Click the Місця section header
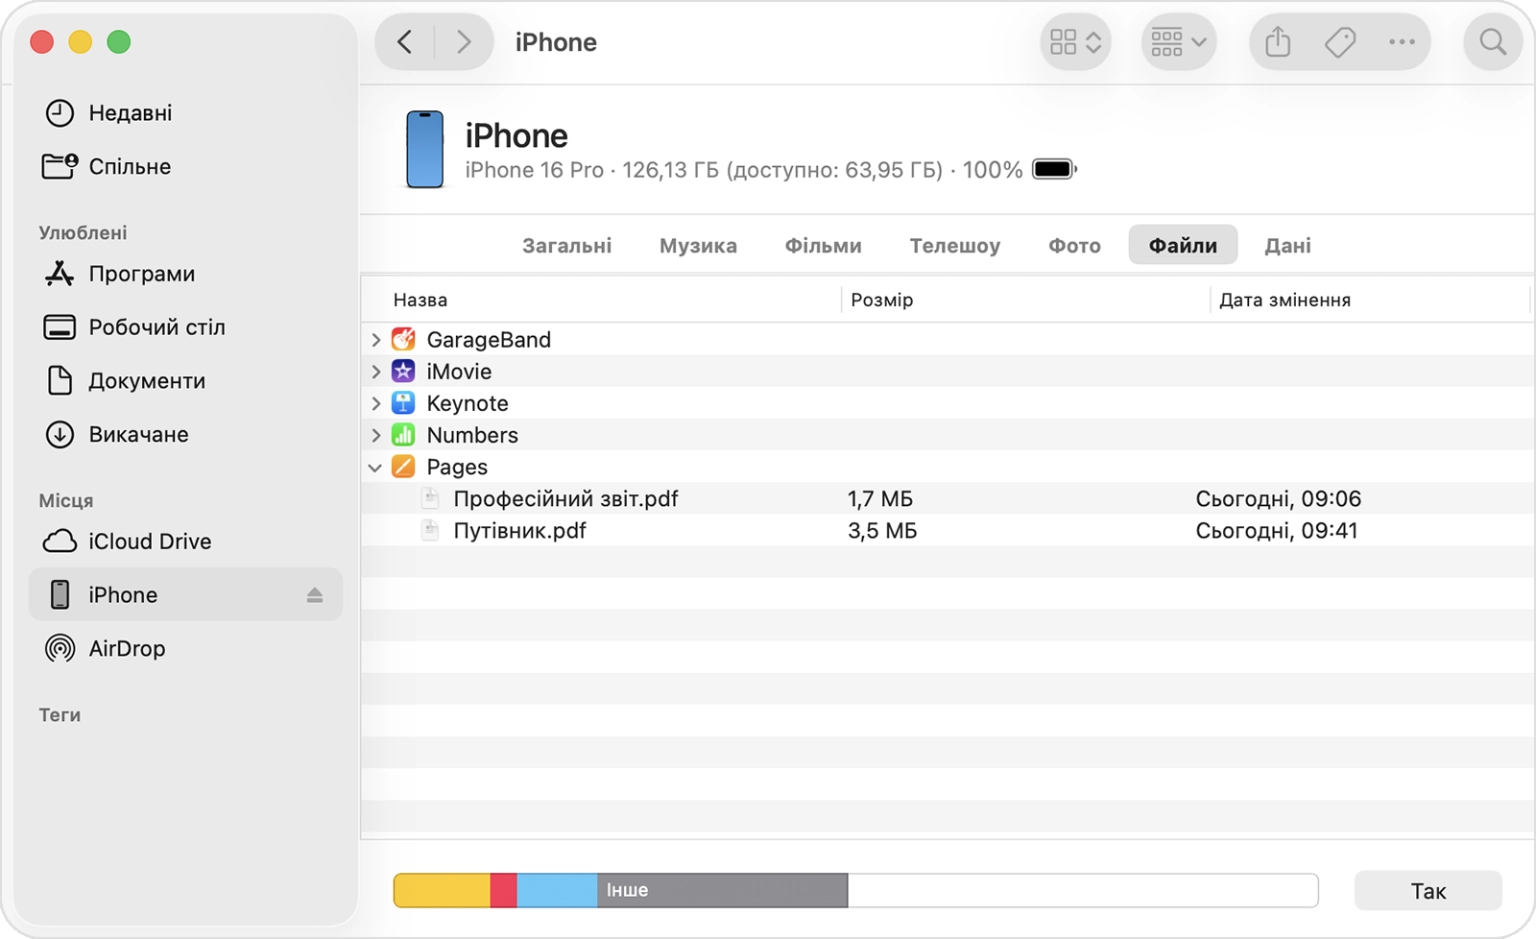The height and width of the screenshot is (939, 1536). [x=66, y=500]
